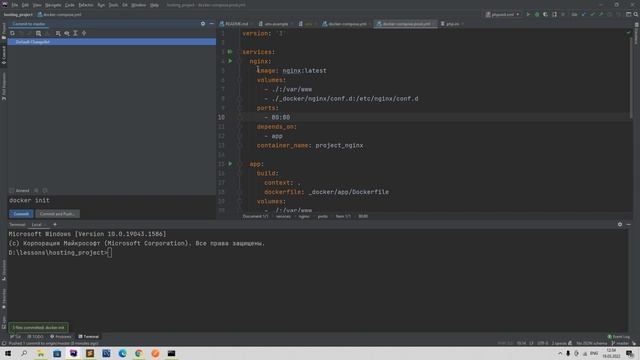Image resolution: width=640 pixels, height=360 pixels.
Task: Open the Database side panel tab
Action: (x=636, y=34)
